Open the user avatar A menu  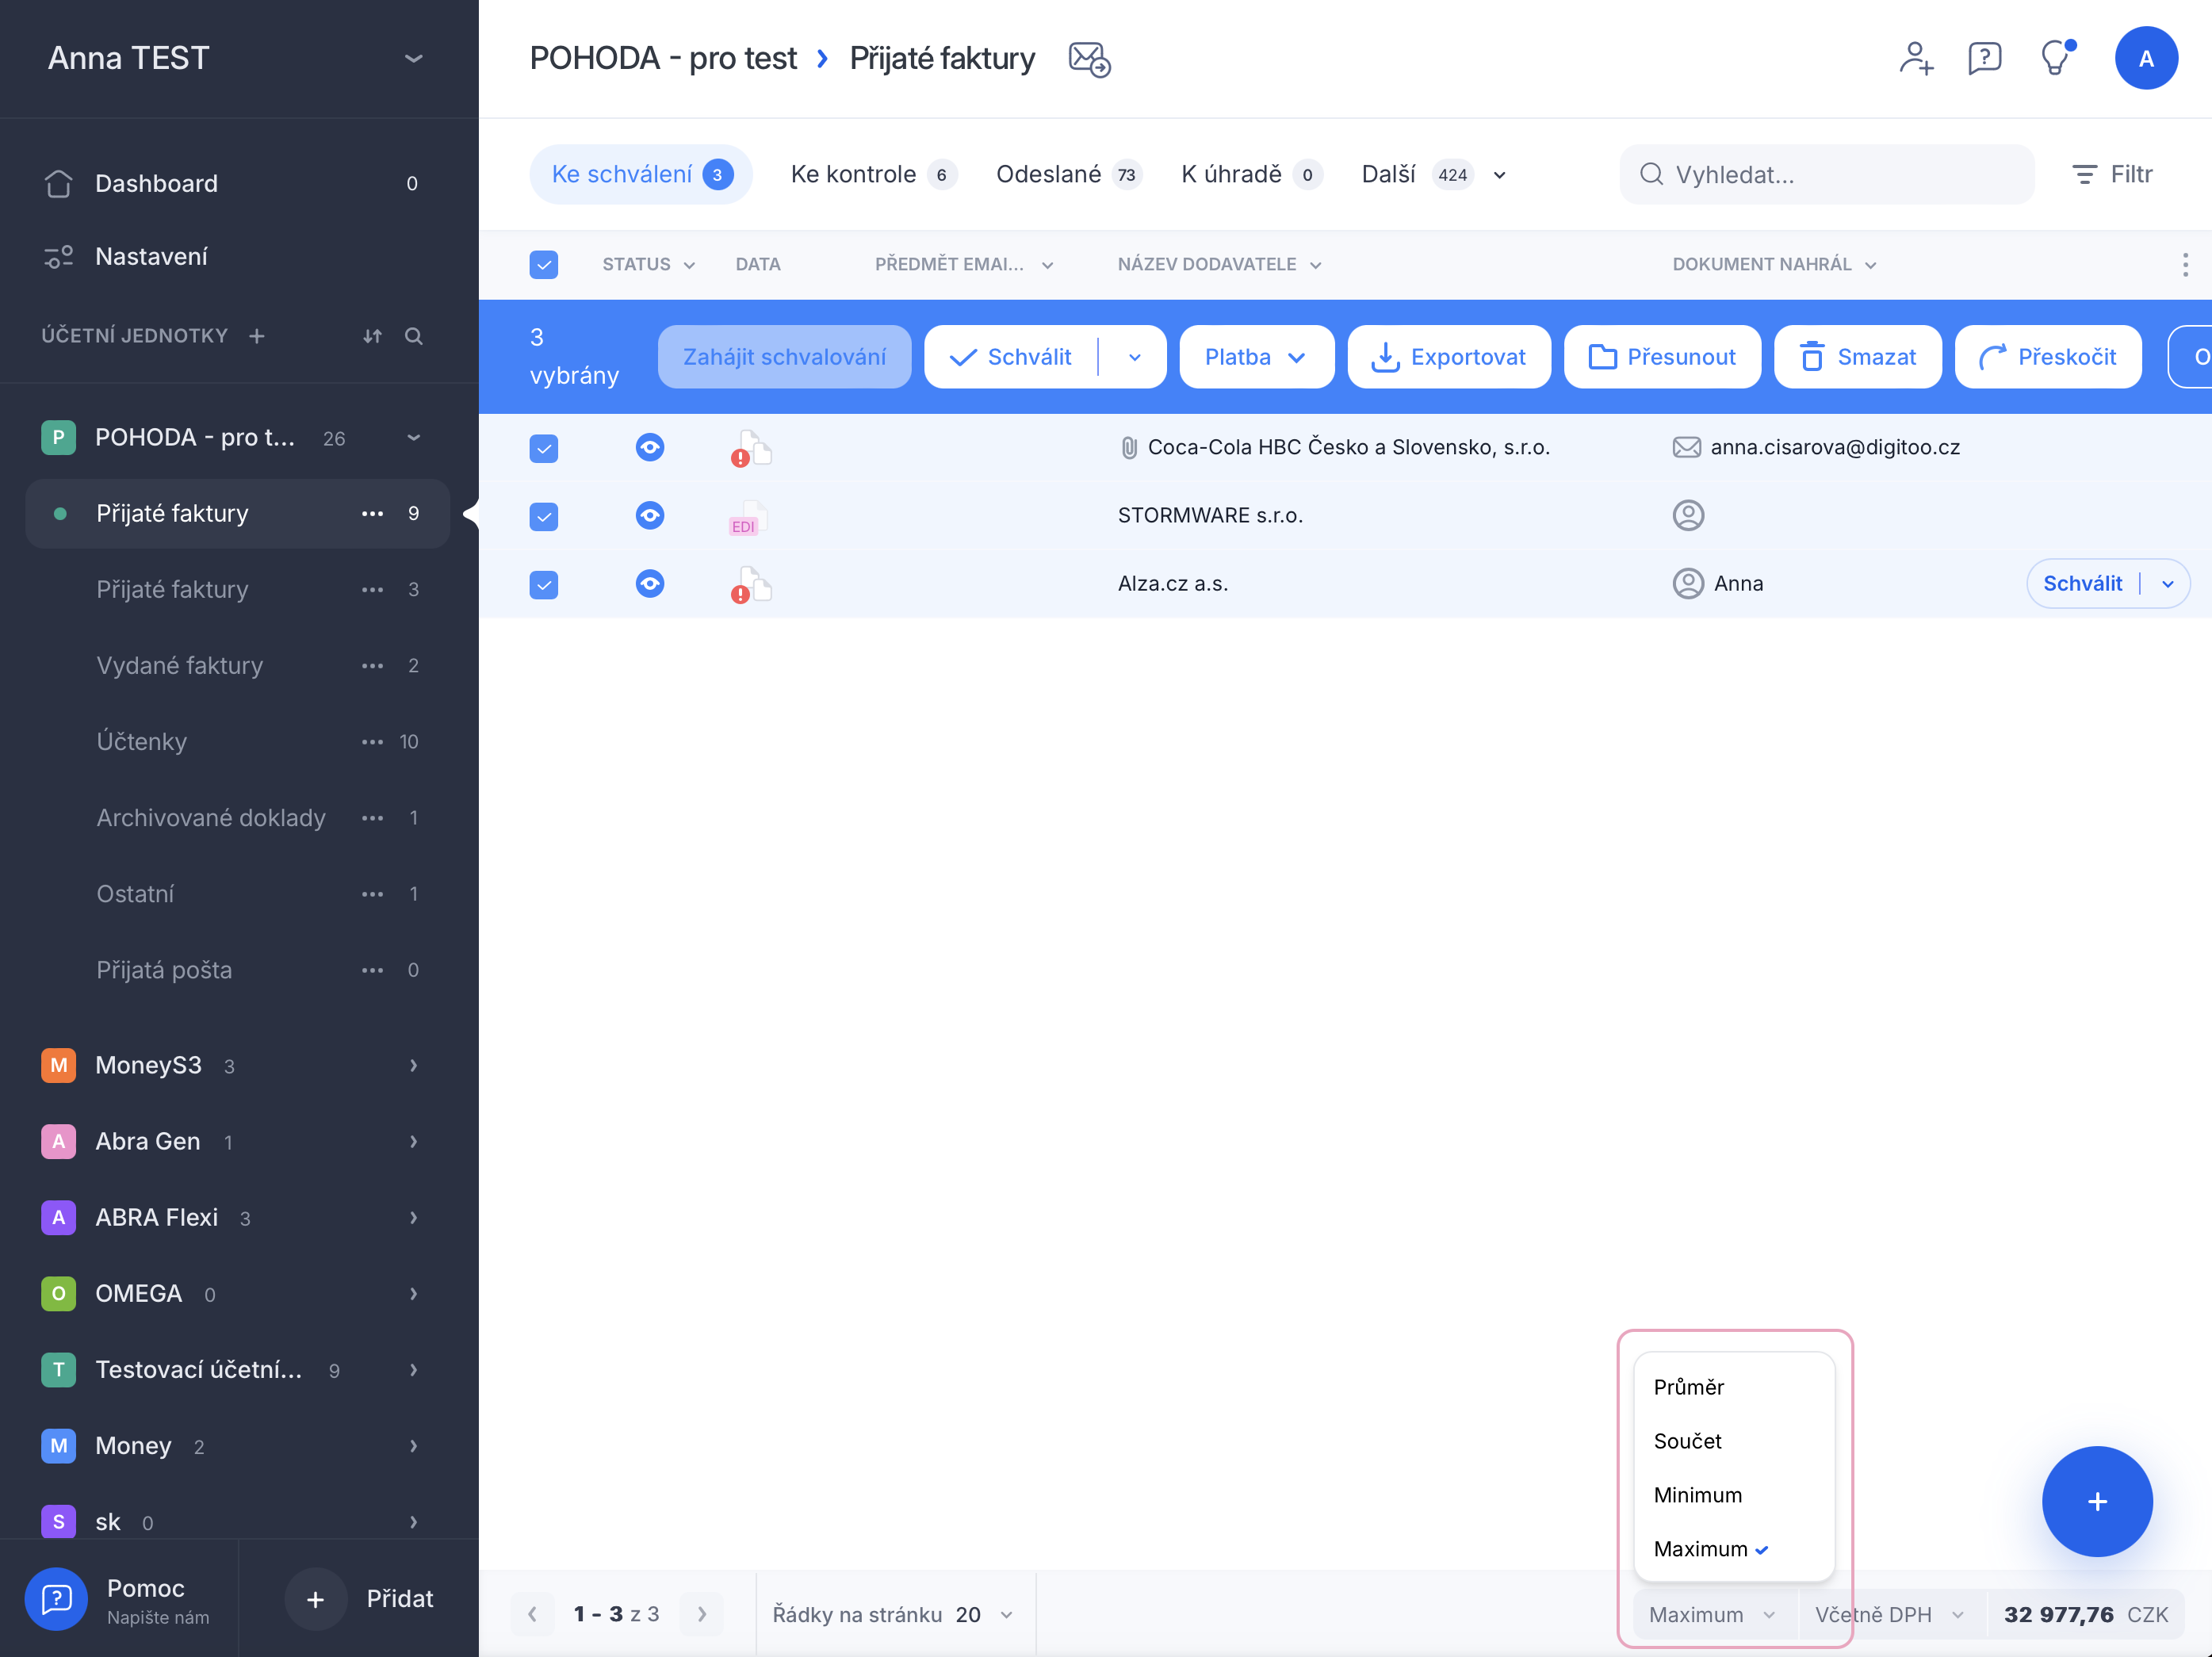coord(2145,58)
